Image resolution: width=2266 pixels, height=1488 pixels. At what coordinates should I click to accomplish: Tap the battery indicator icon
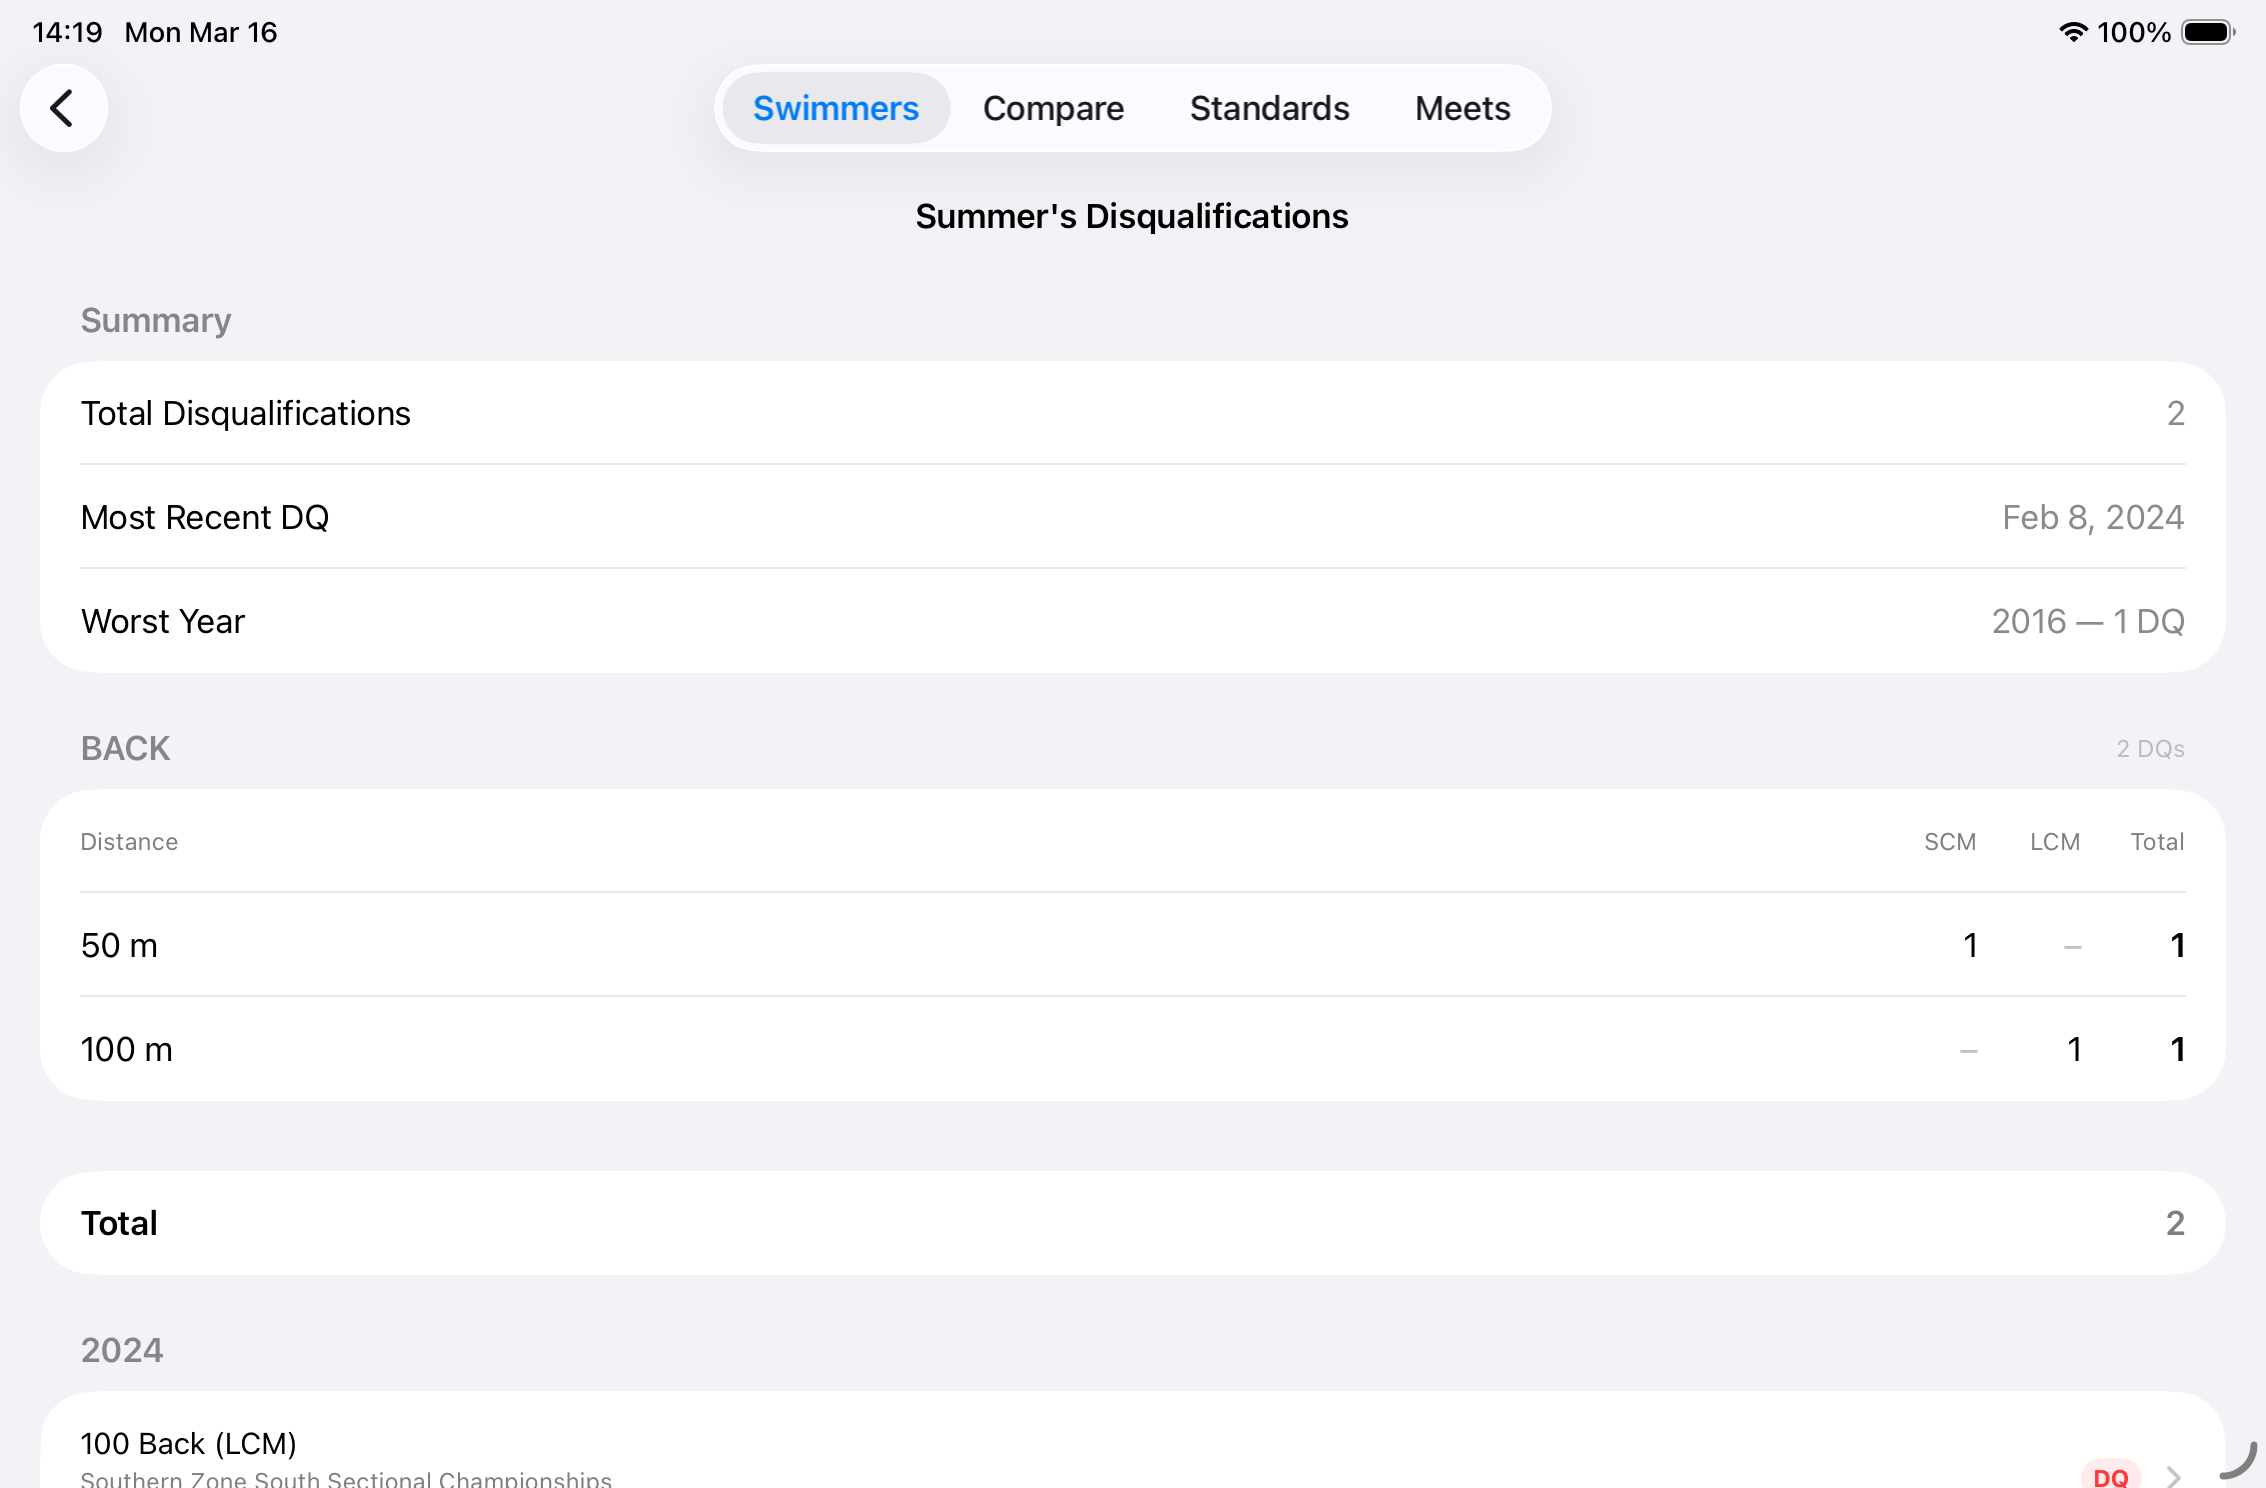2207,32
